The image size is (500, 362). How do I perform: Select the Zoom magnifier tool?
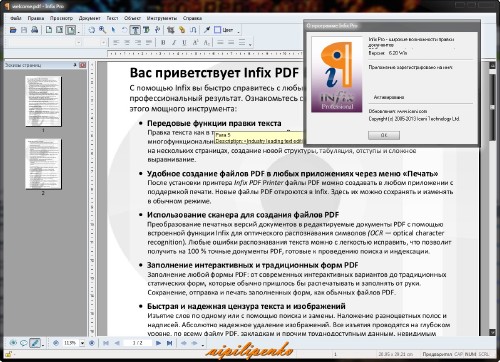102,30
